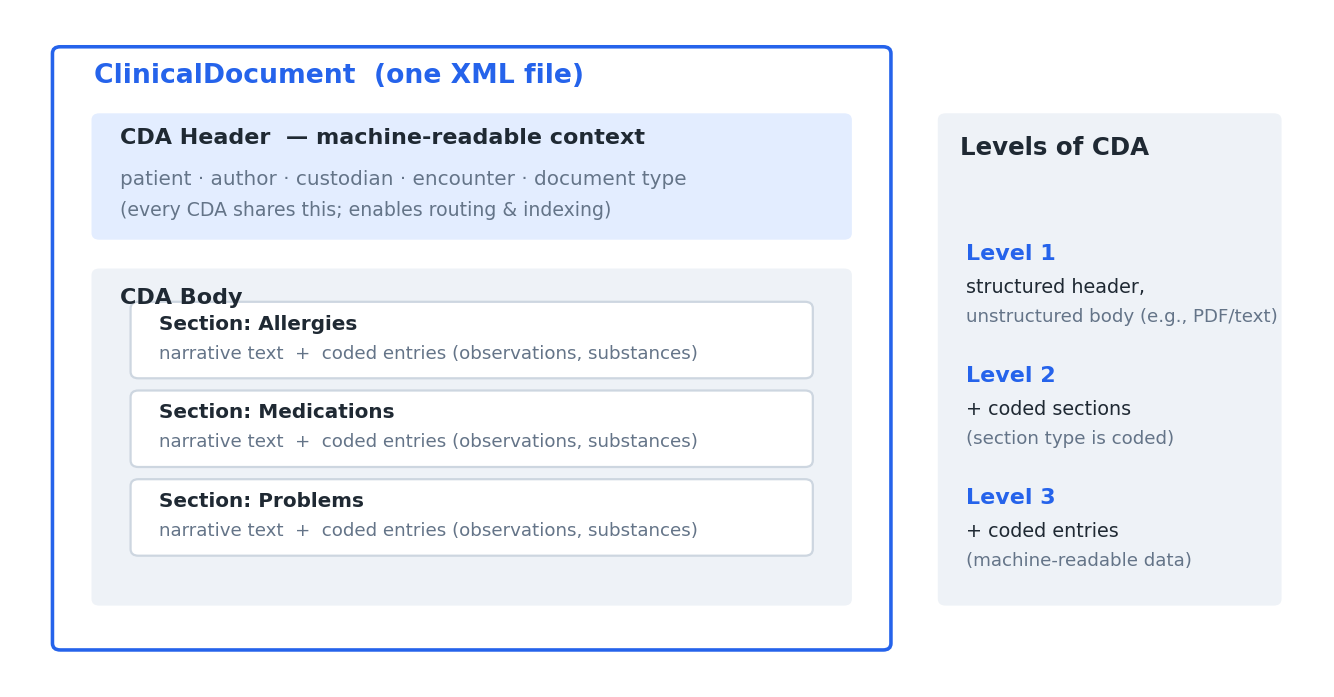Click narrative text line under Problems
Screen dimensions: 1334x697
428,531
